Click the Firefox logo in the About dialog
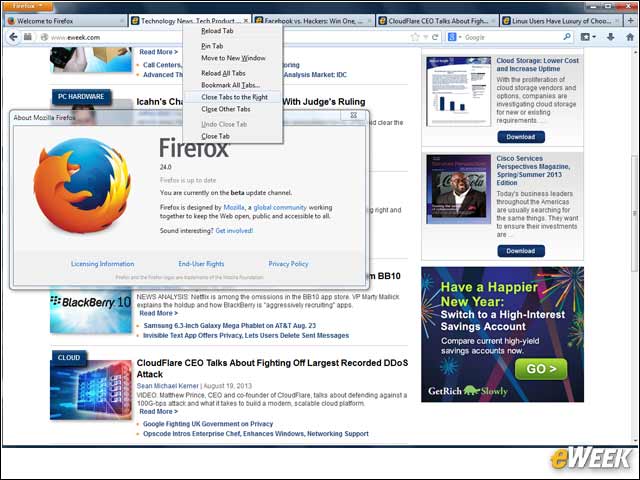 82,186
